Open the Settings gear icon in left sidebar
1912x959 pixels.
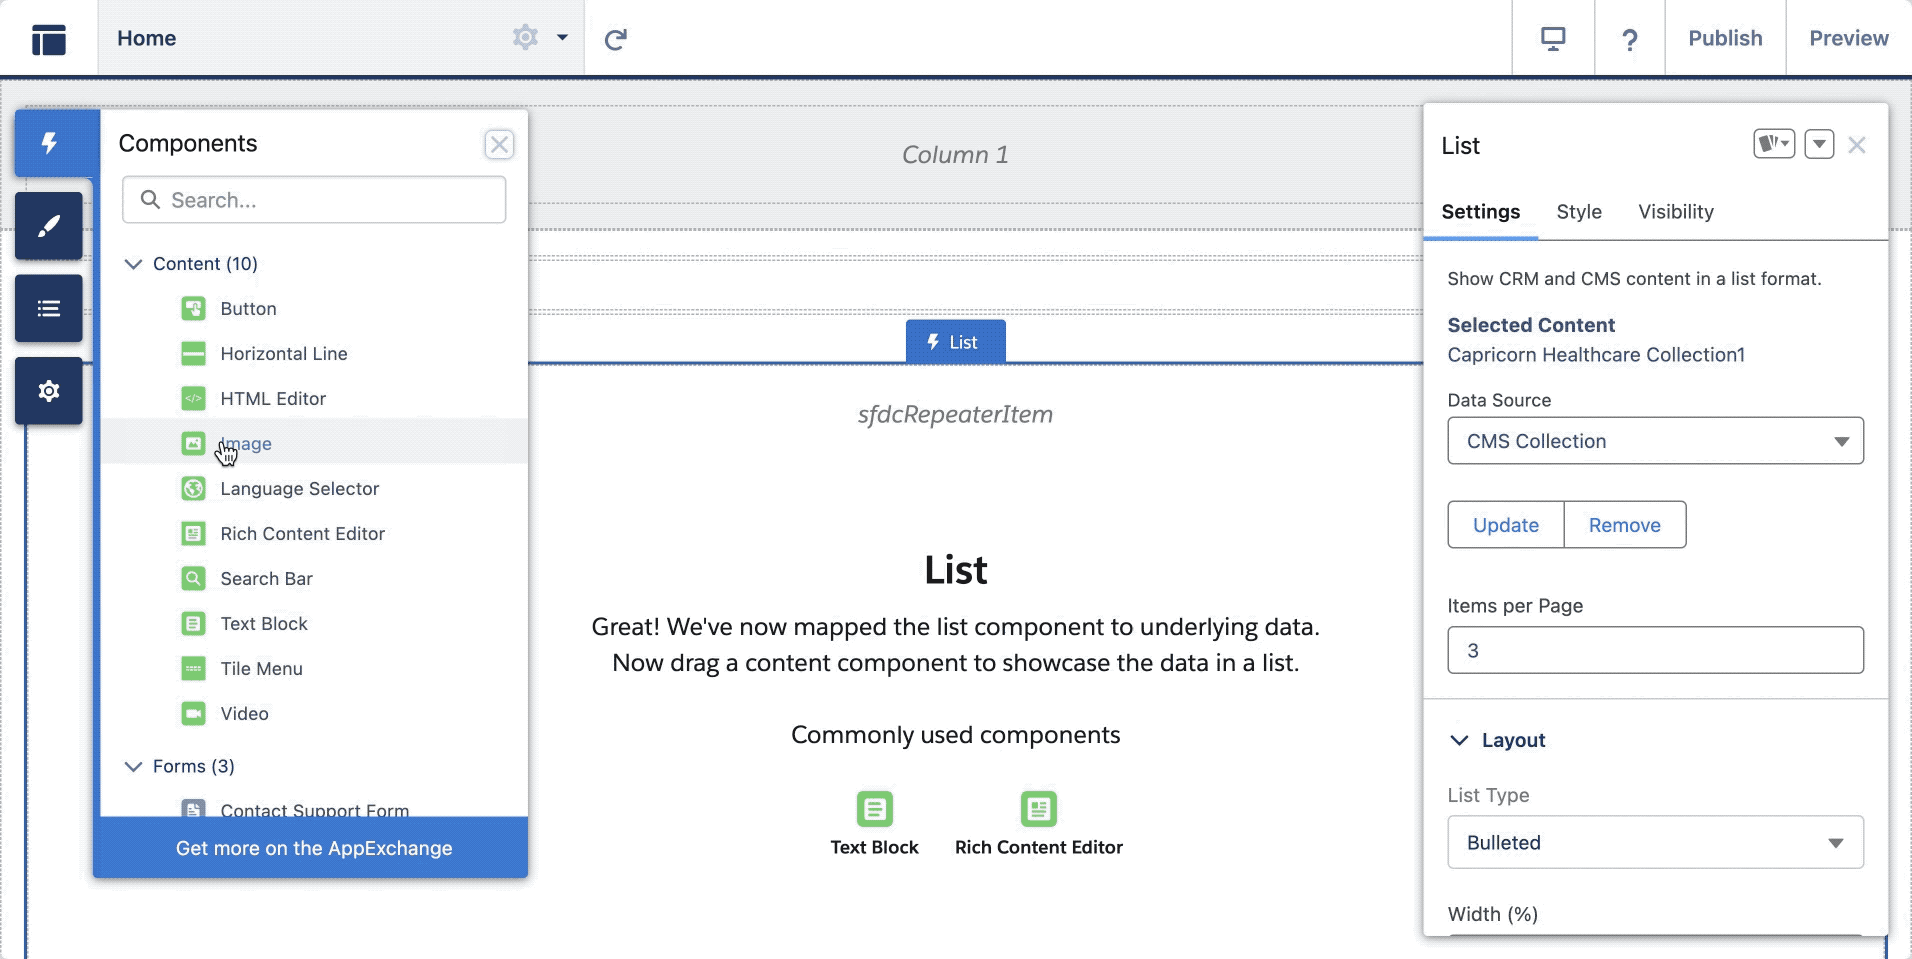[x=47, y=390]
